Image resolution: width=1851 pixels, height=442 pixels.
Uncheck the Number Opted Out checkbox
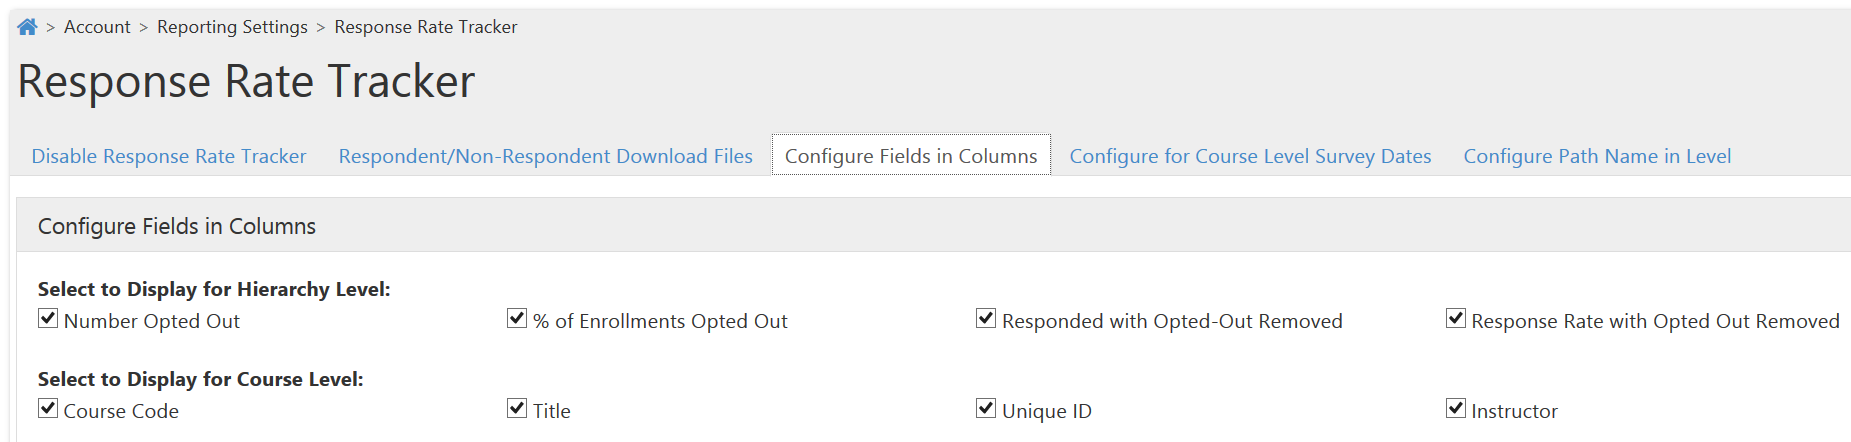coord(48,318)
